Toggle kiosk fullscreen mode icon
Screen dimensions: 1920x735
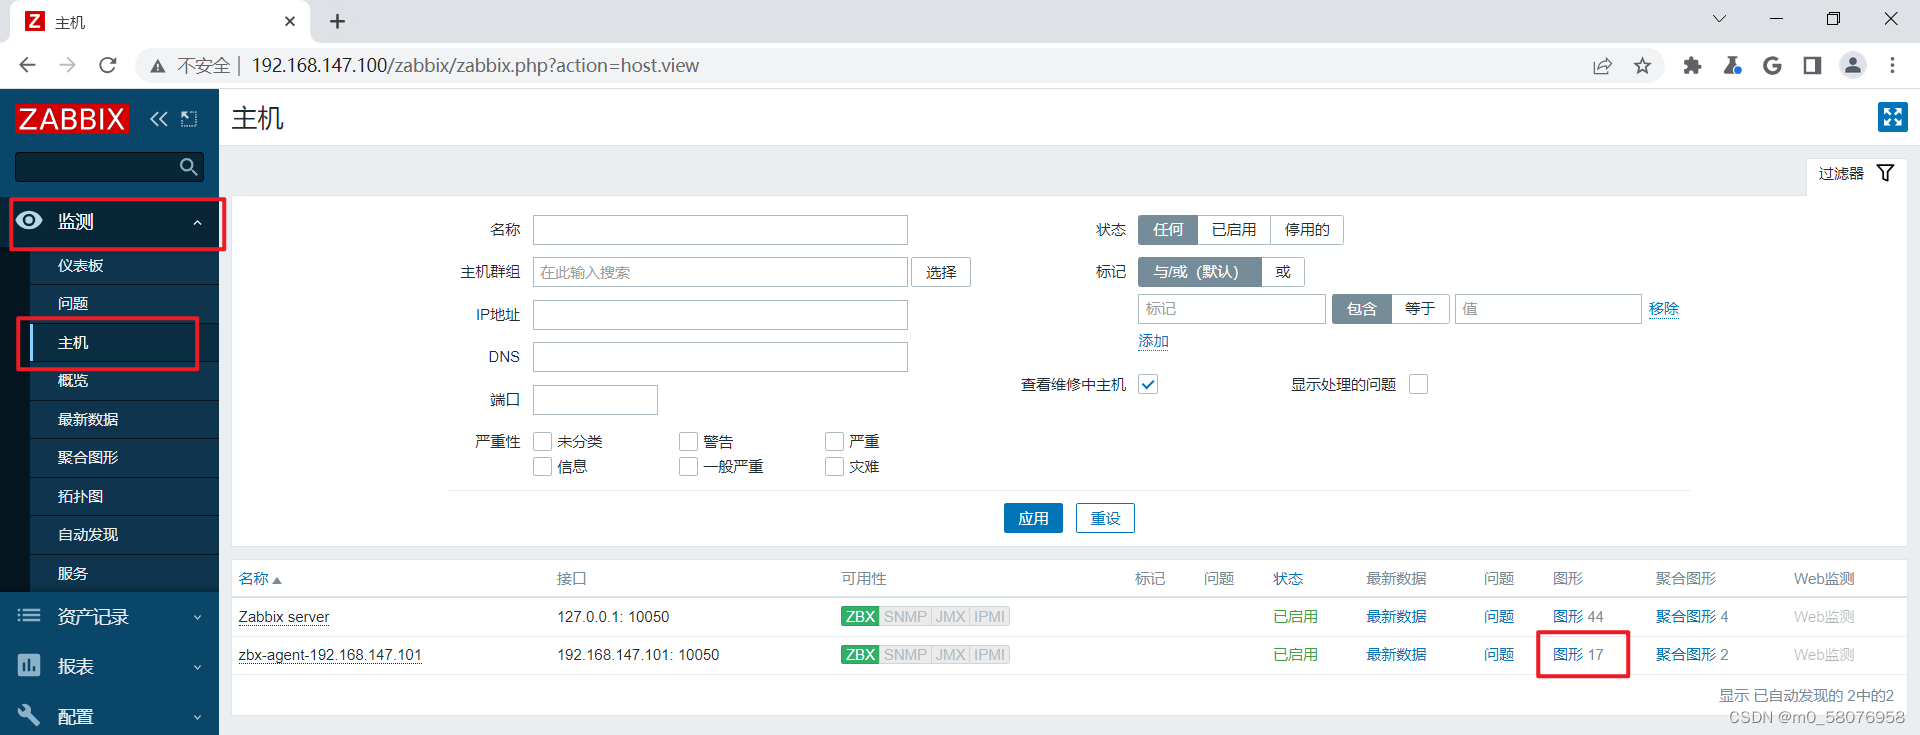1892,117
